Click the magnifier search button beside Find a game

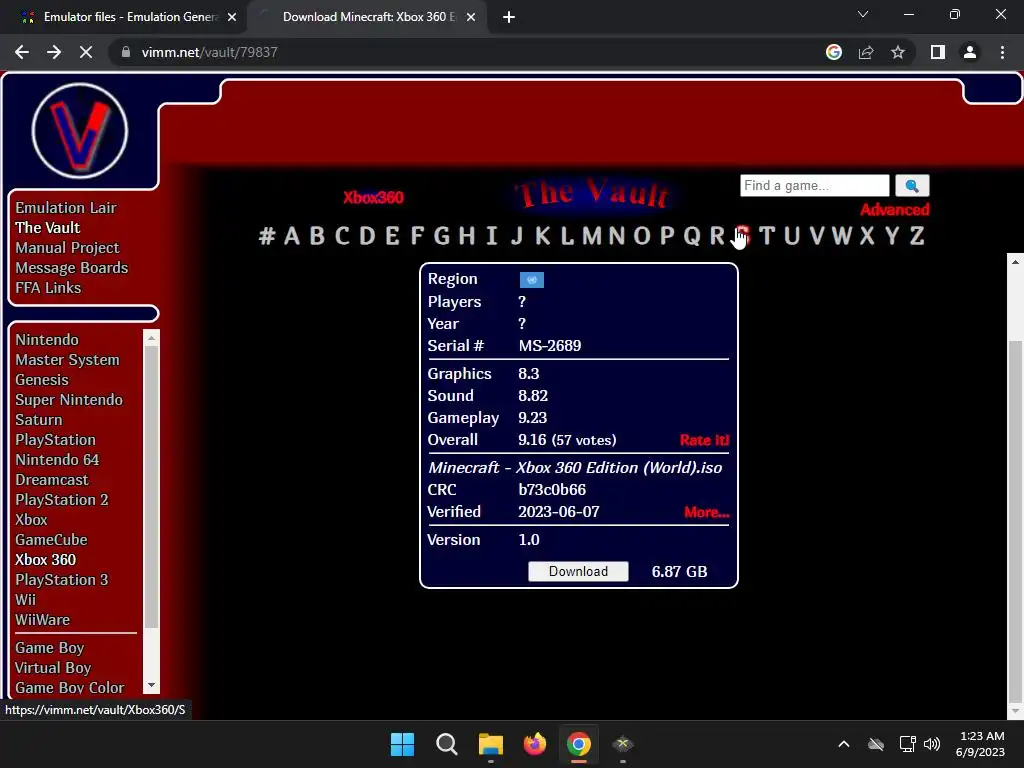point(912,185)
